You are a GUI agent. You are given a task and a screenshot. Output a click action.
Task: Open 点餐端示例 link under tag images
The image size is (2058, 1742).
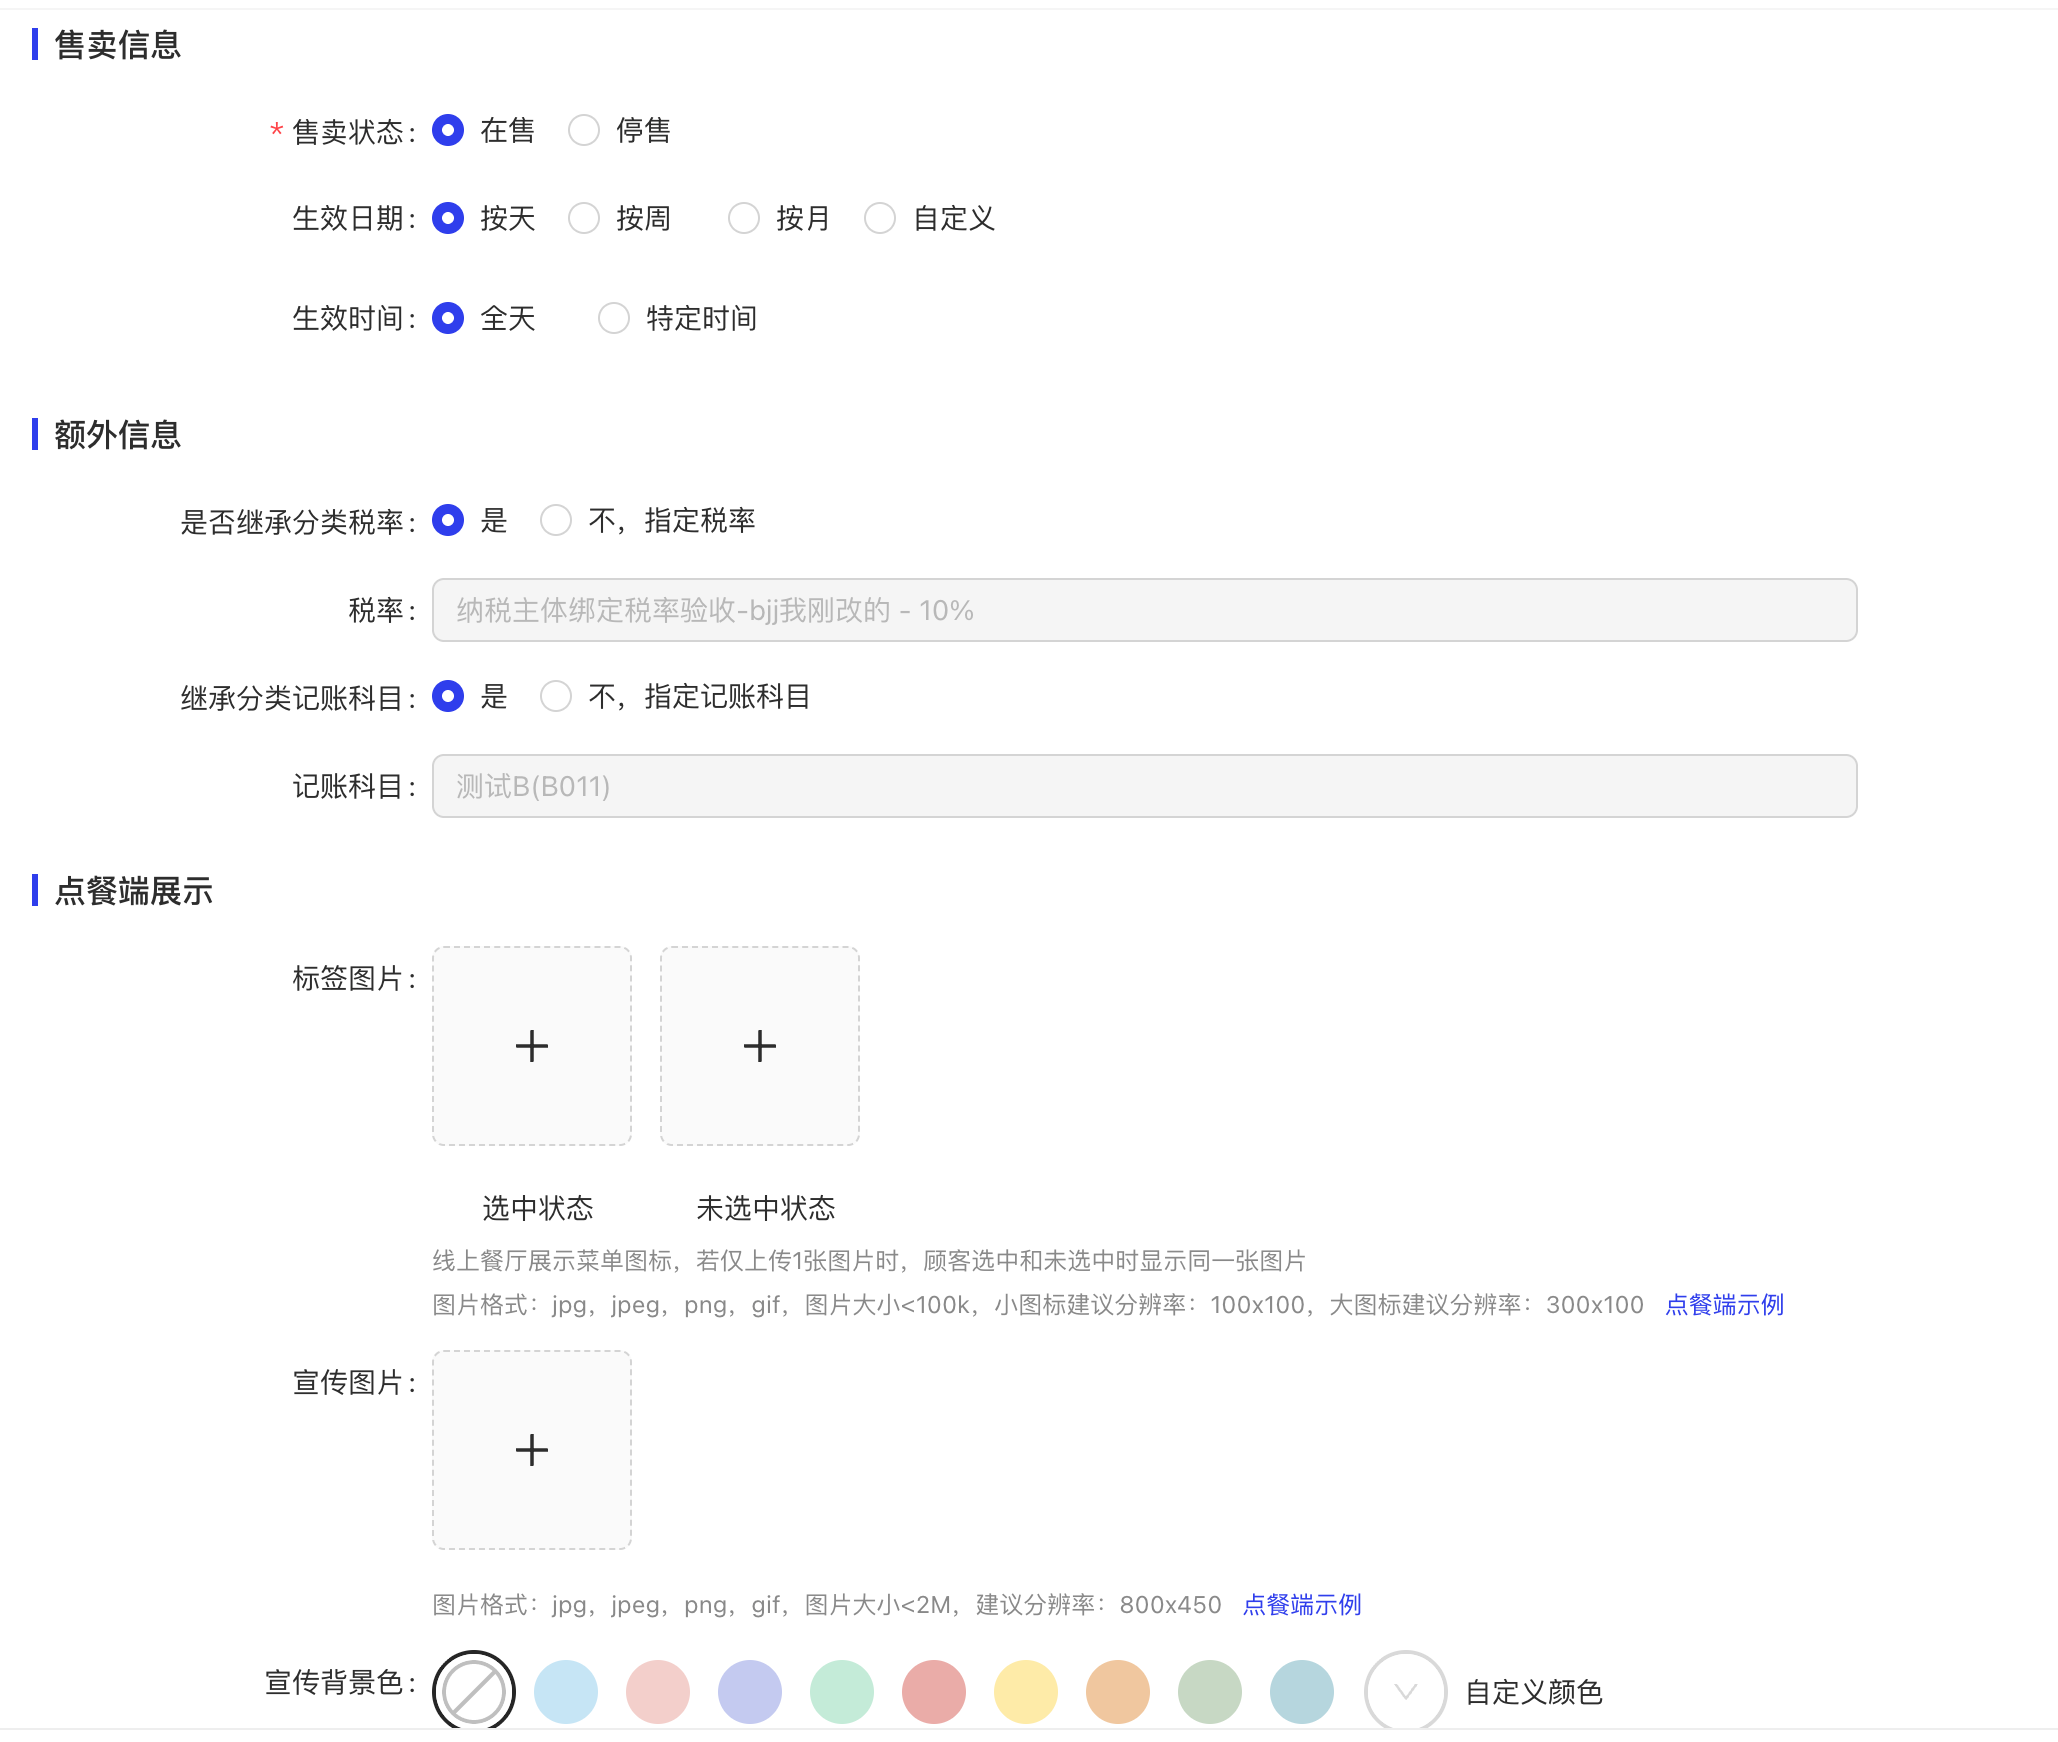tap(1724, 1304)
